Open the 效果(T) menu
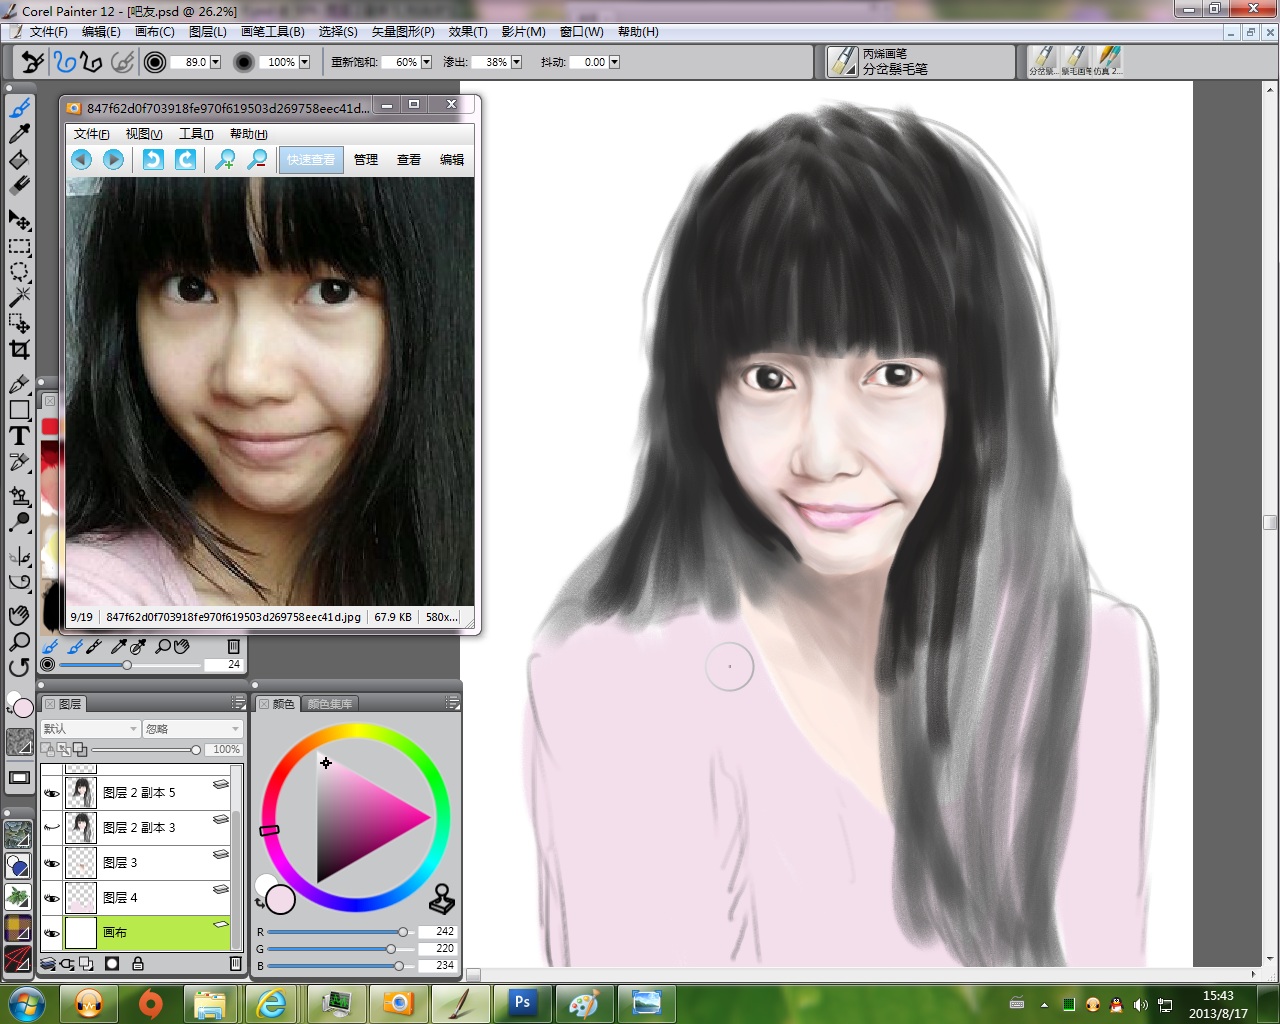Image resolution: width=1280 pixels, height=1024 pixels. [468, 32]
